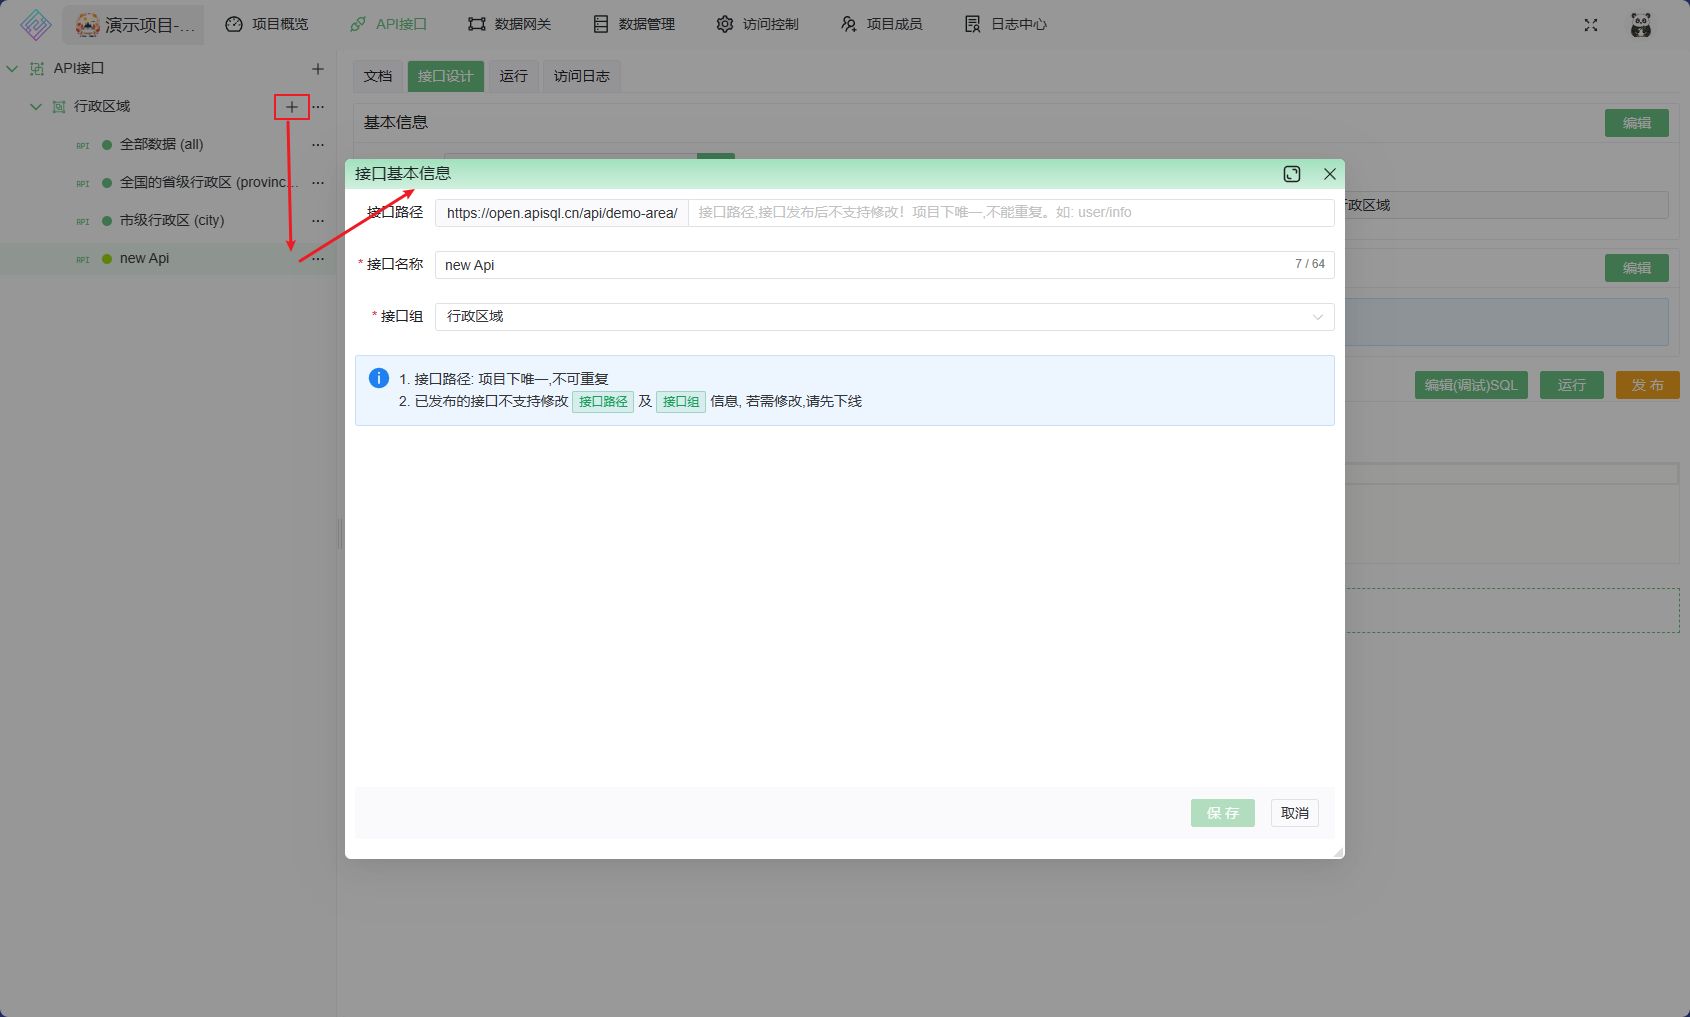Click the 保存 button
This screenshot has width=1690, height=1017.
click(1222, 813)
